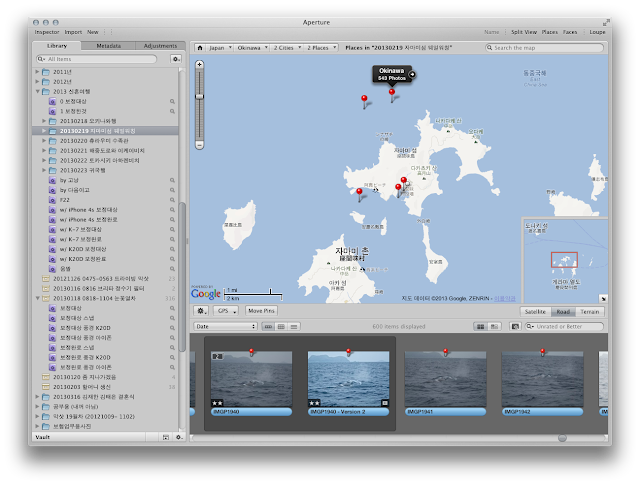Image resolution: width=640 pixels, height=485 pixels.
Task: Open the Metadata tab
Action: pyautogui.click(x=108, y=46)
